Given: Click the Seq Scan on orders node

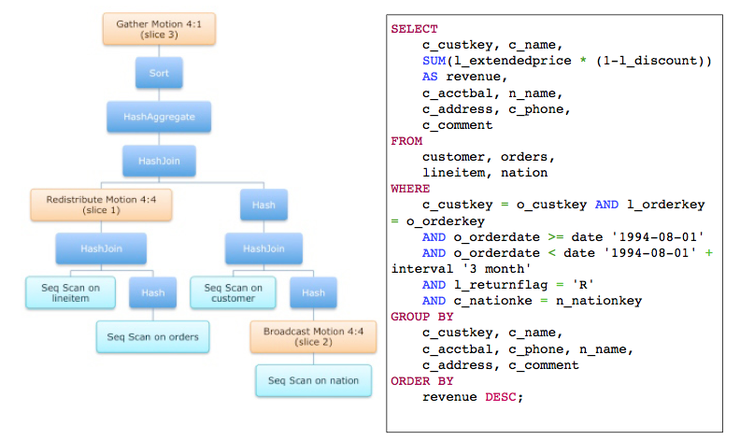Looking at the screenshot, I should (153, 336).
